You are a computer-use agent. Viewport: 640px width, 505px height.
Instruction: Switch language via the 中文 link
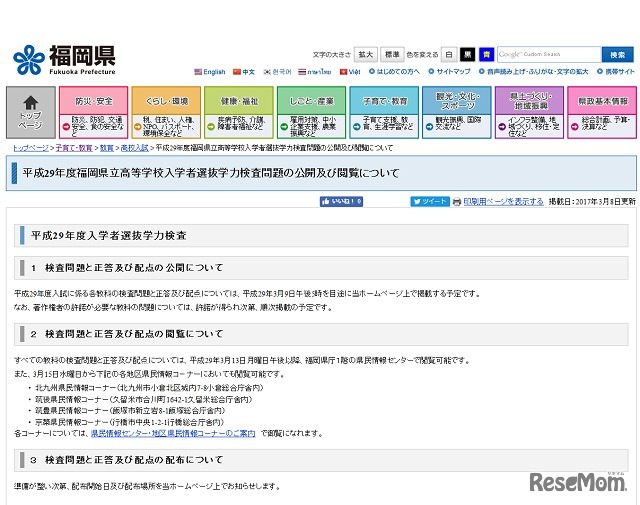coord(249,72)
